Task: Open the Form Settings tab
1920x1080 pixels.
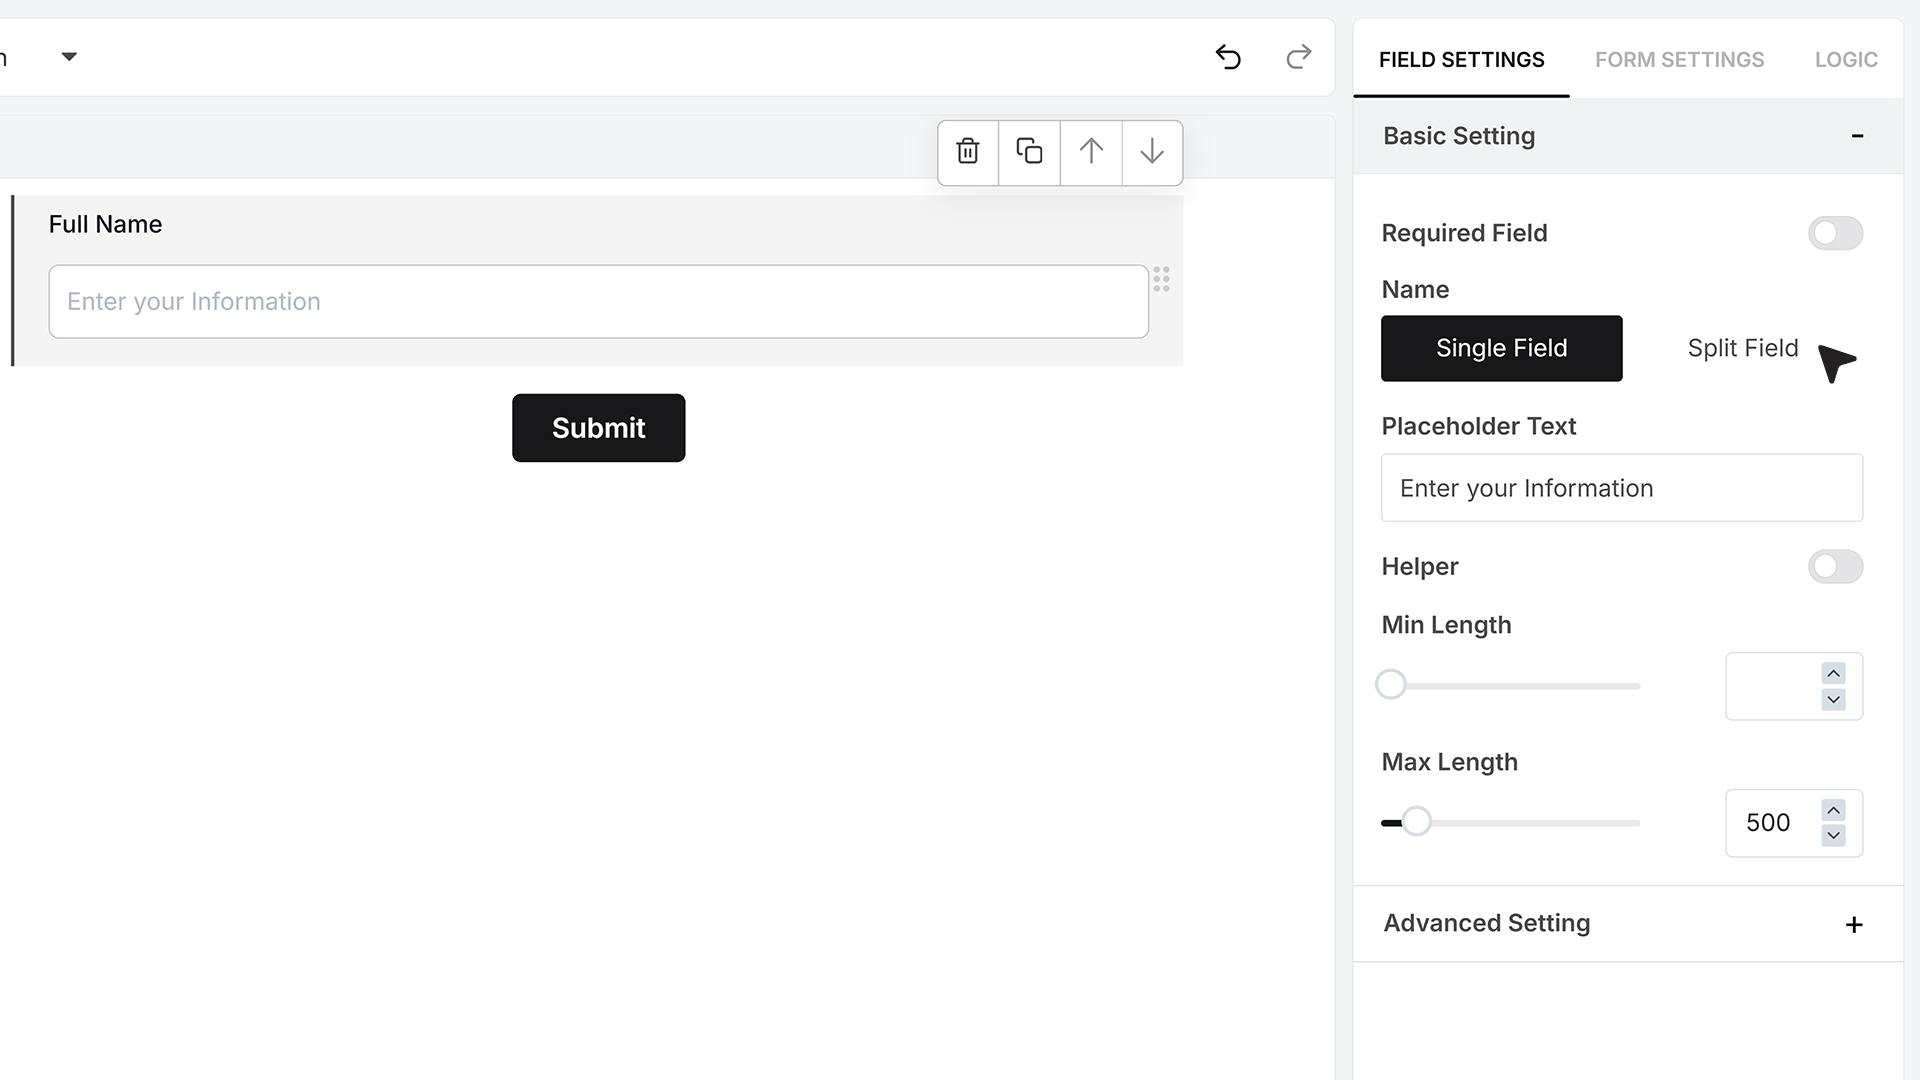Action: click(1679, 60)
